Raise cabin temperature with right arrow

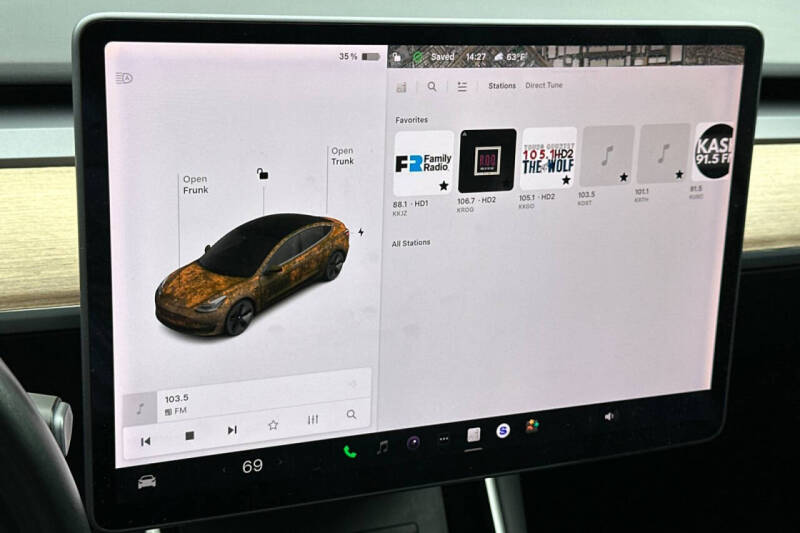pyautogui.click(x=279, y=462)
